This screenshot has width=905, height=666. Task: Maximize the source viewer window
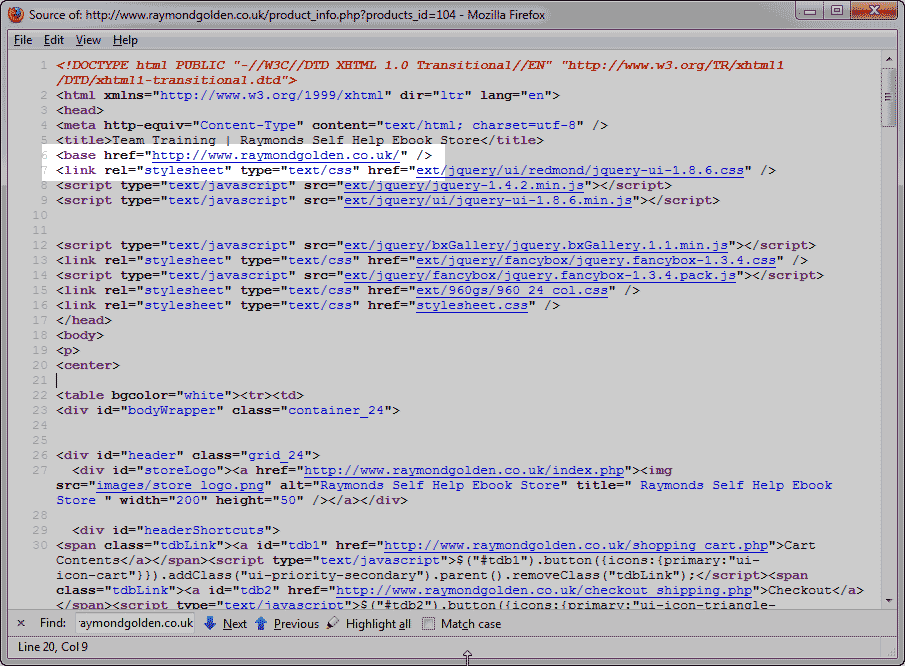click(x=837, y=10)
